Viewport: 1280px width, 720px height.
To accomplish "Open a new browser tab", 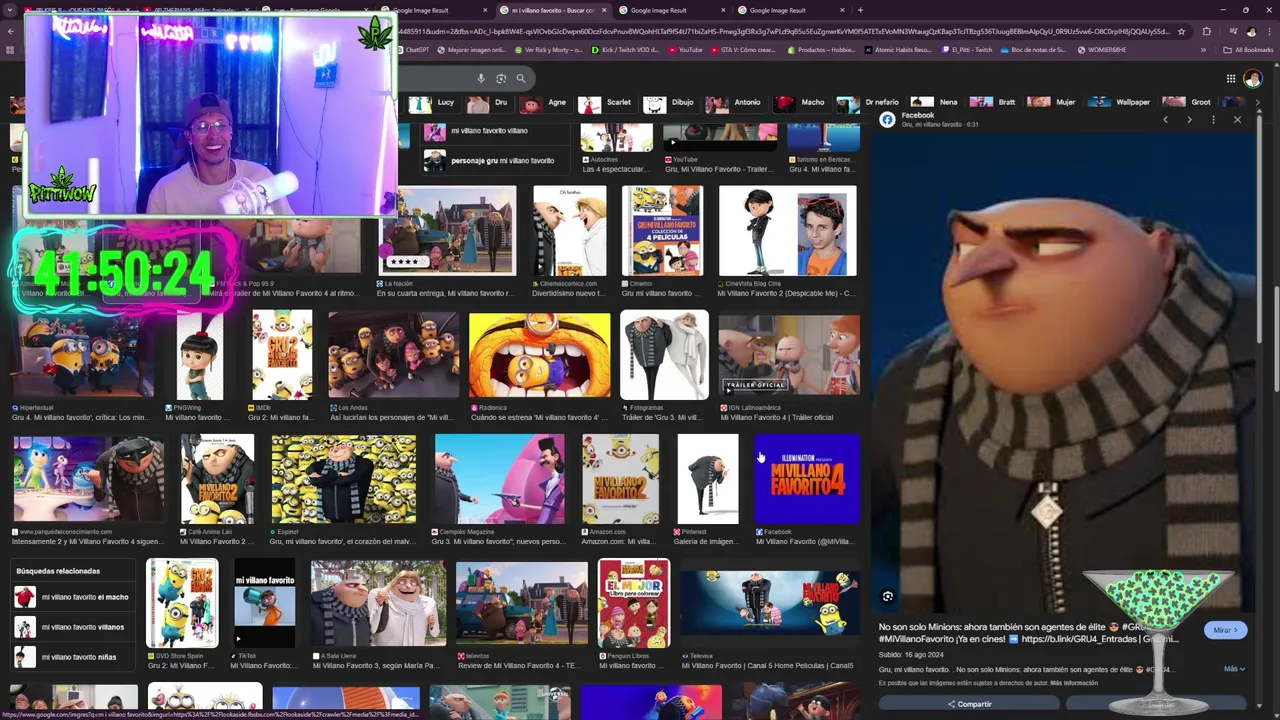I will tap(860, 10).
